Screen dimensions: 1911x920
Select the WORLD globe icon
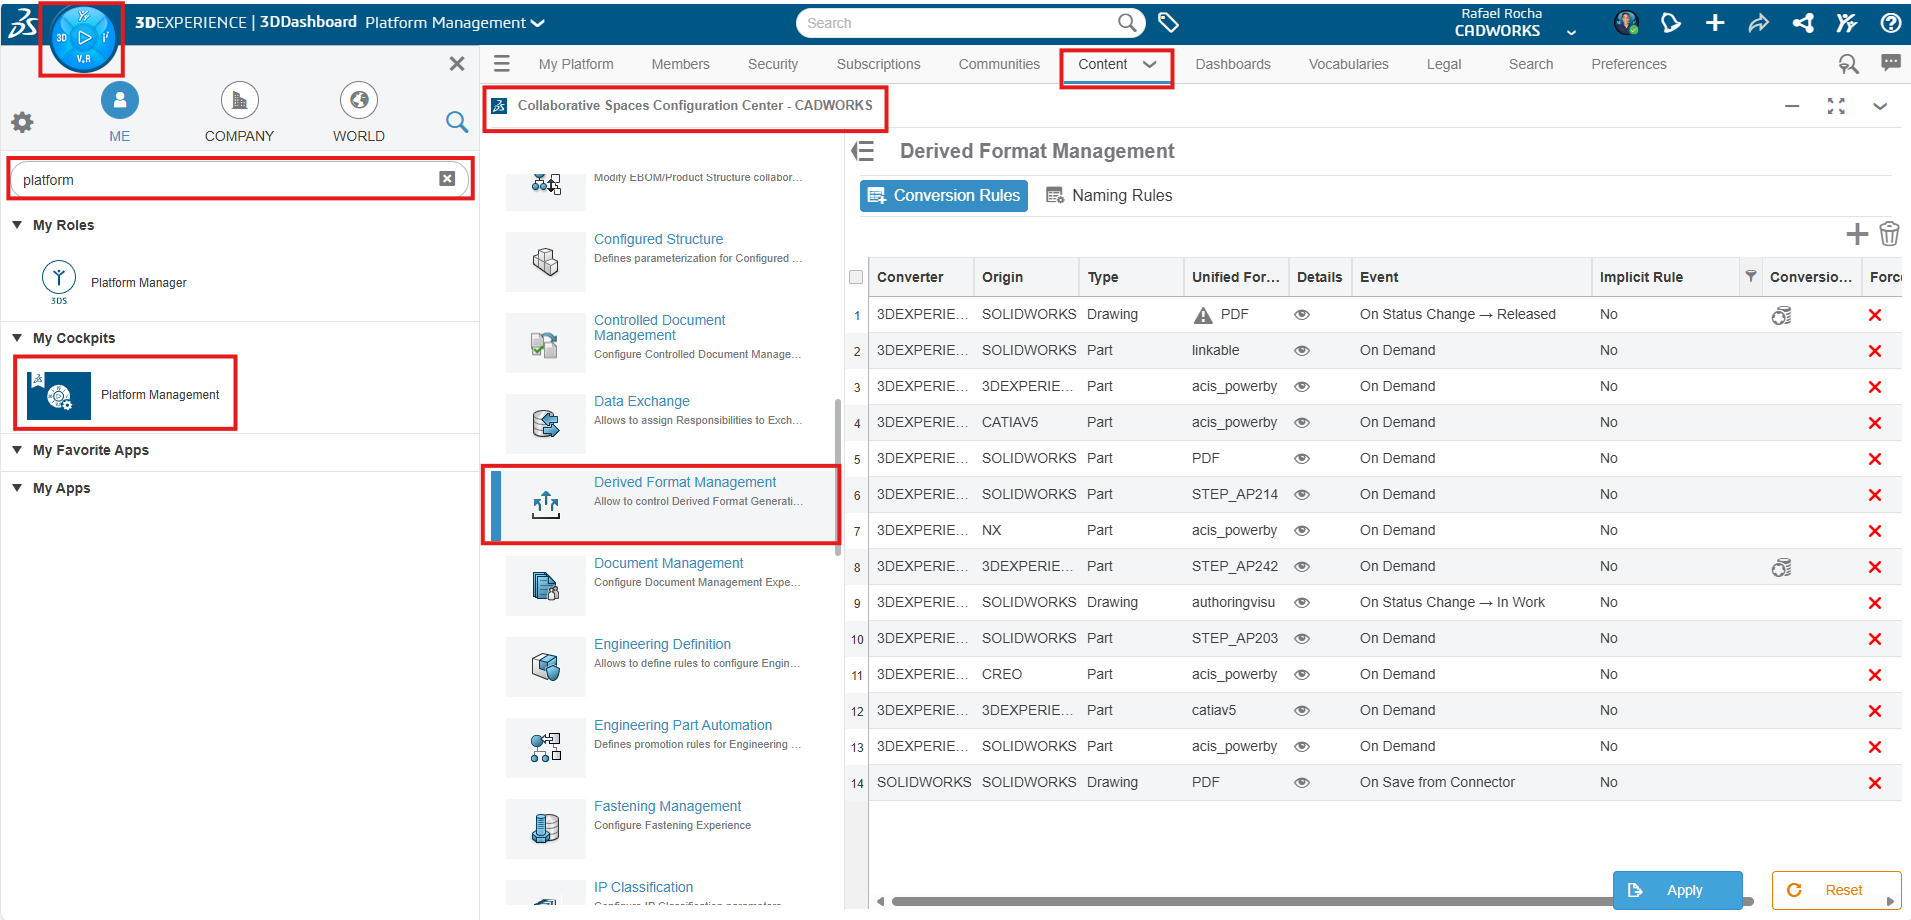point(359,100)
